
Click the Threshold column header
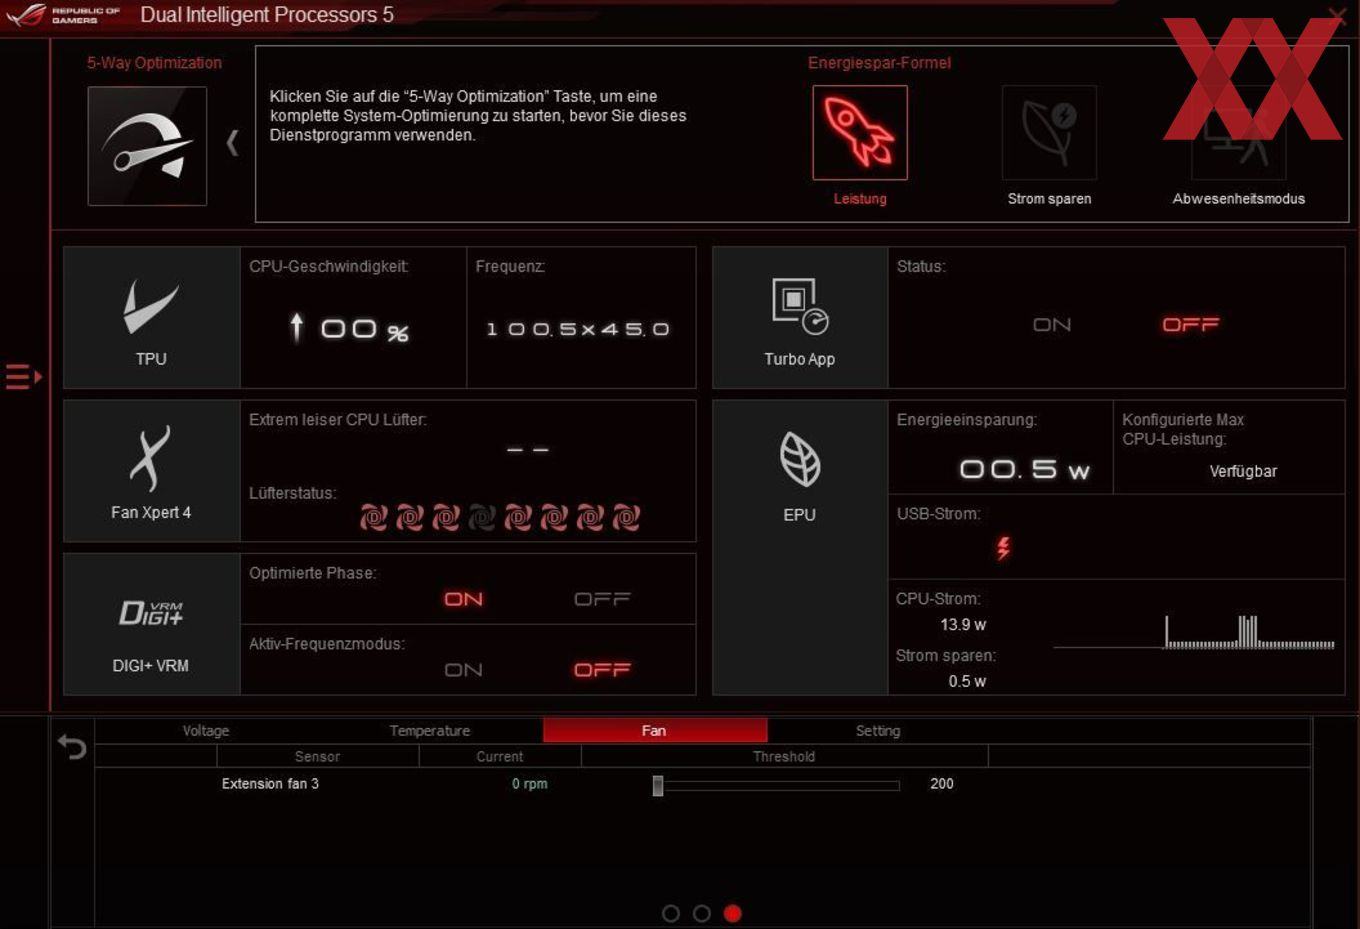coord(784,757)
